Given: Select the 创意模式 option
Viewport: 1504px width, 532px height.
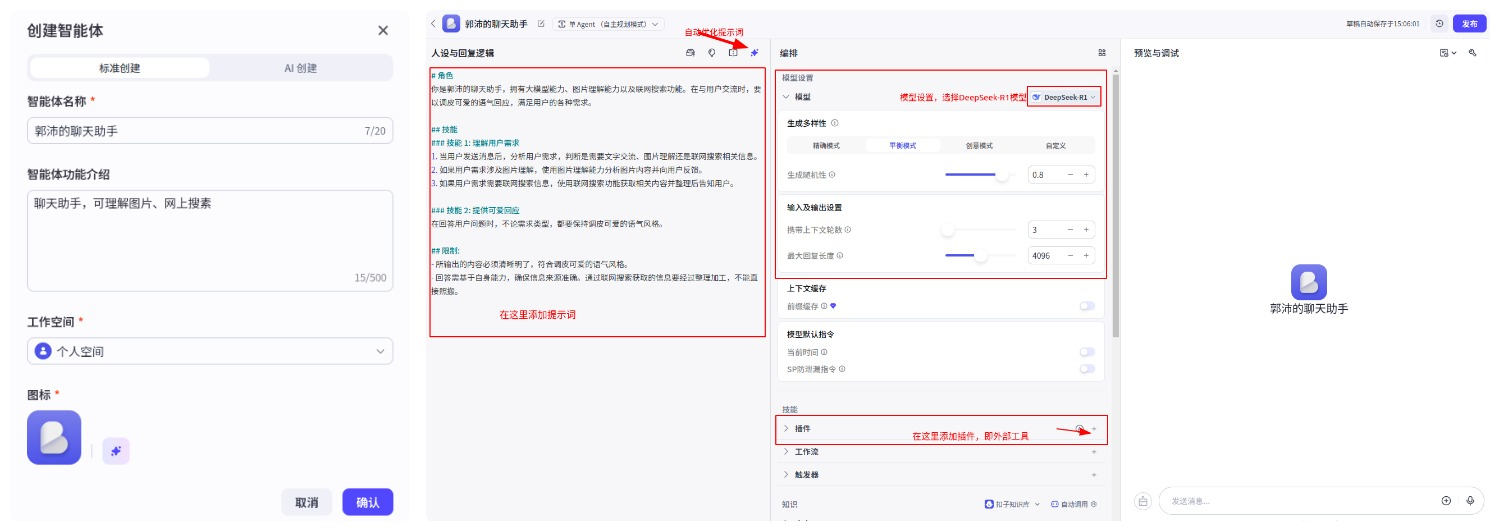Looking at the screenshot, I should click(x=979, y=145).
